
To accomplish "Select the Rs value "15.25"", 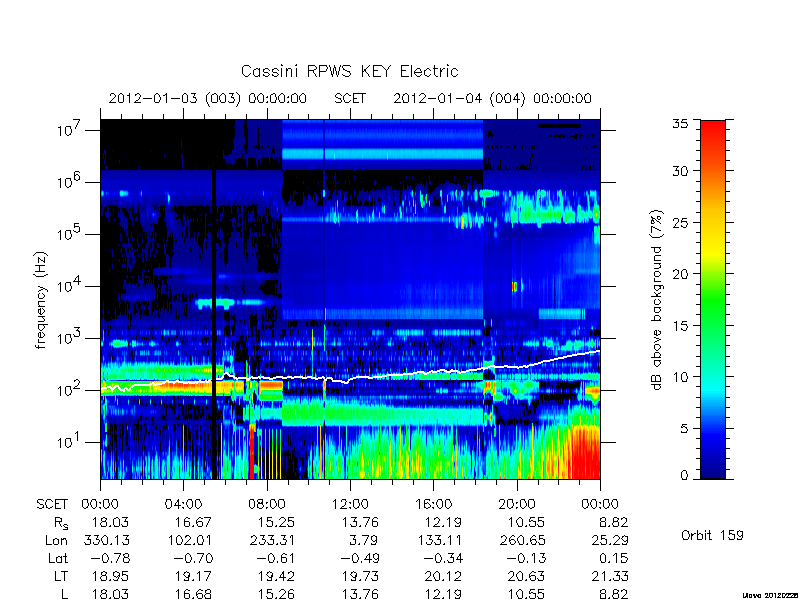I will tap(276, 522).
